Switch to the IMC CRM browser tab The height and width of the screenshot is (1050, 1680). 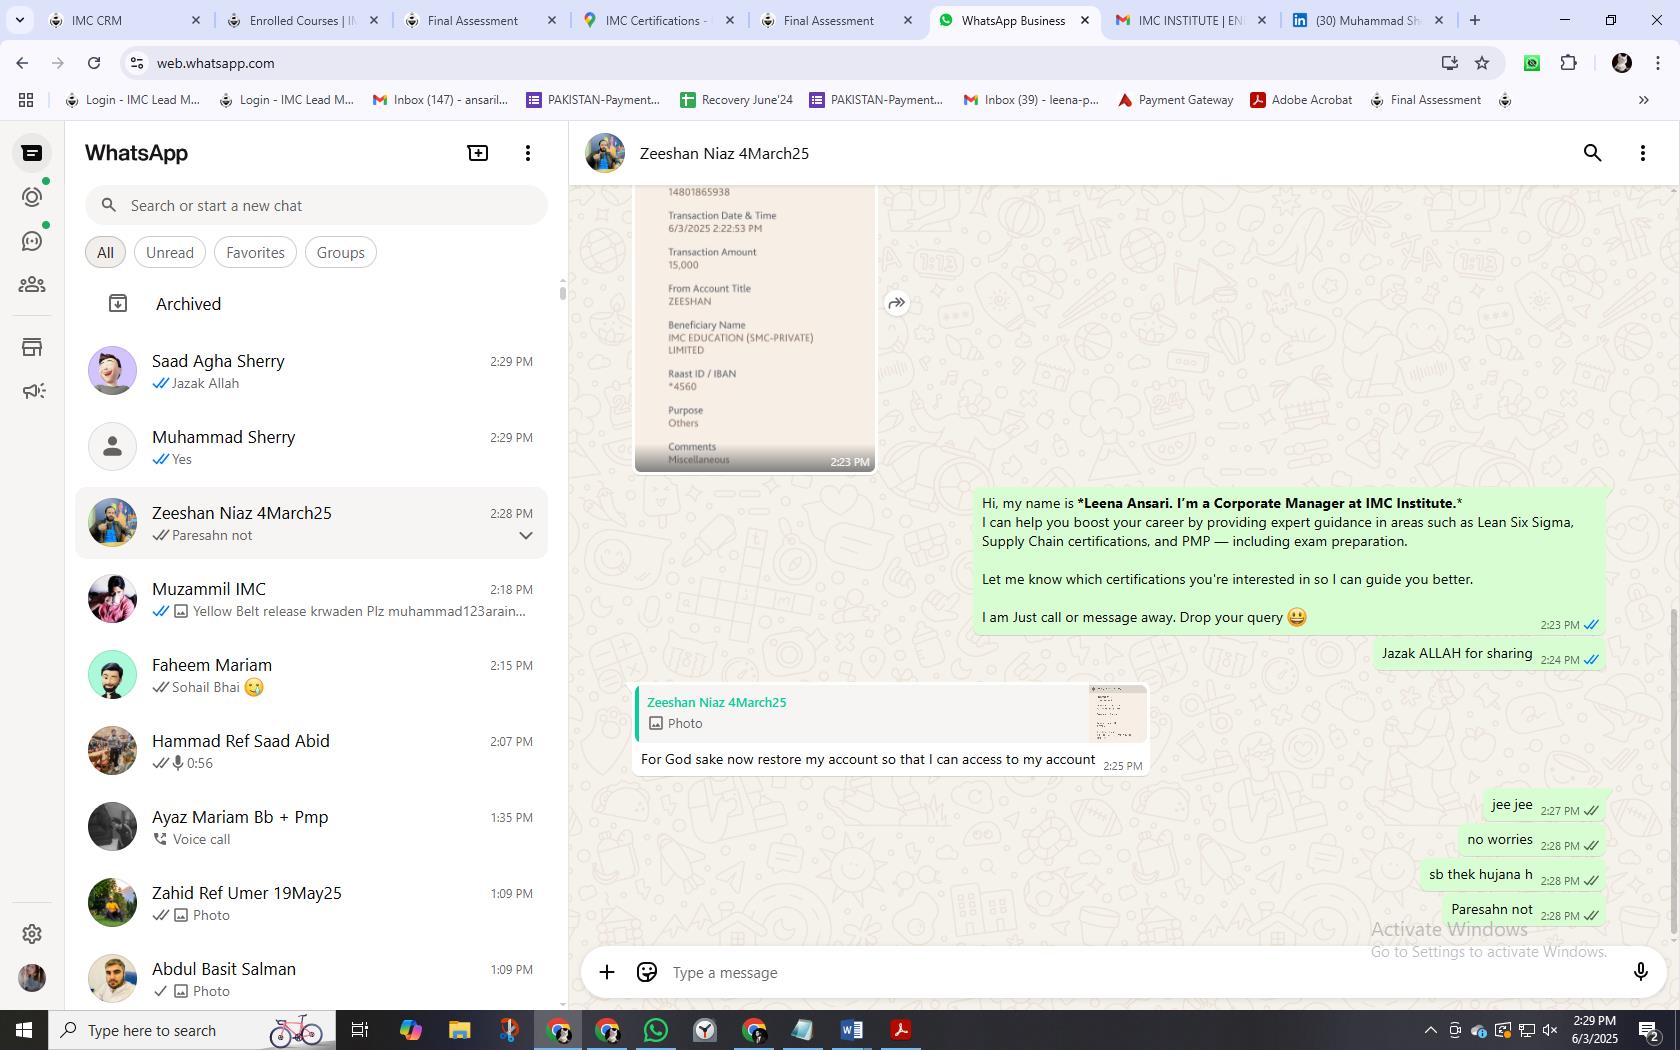click(x=123, y=20)
